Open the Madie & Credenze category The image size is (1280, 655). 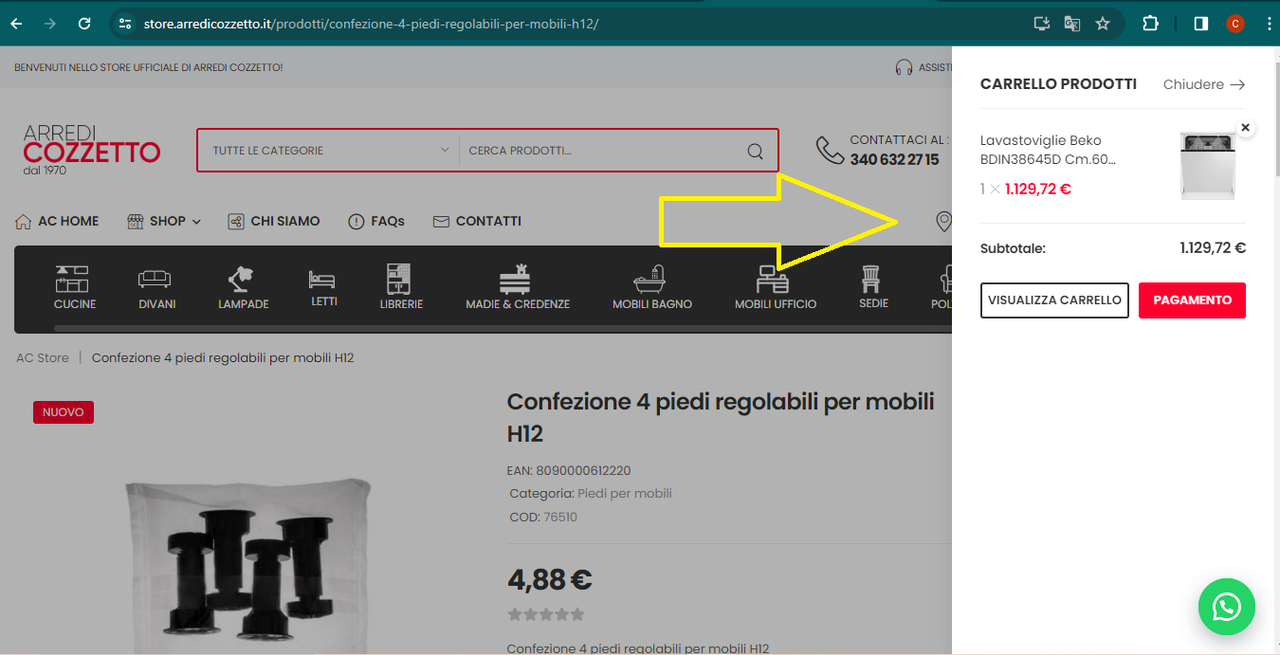[x=517, y=288]
